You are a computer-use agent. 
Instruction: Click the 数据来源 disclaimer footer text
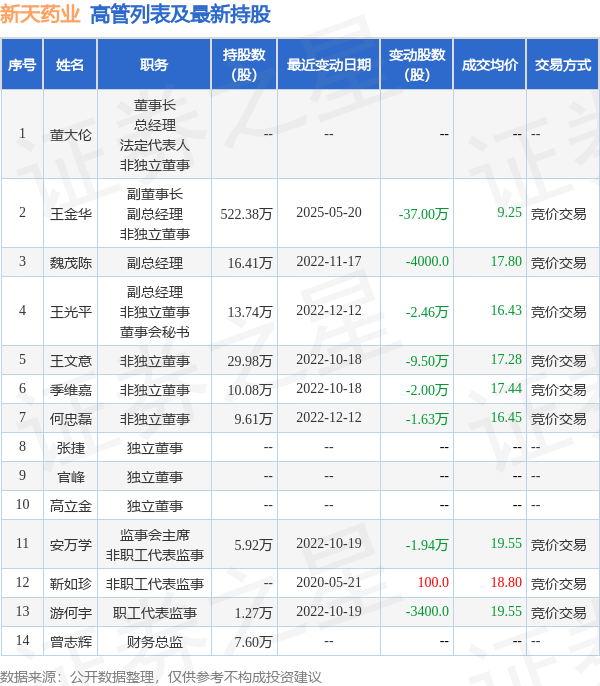160,677
